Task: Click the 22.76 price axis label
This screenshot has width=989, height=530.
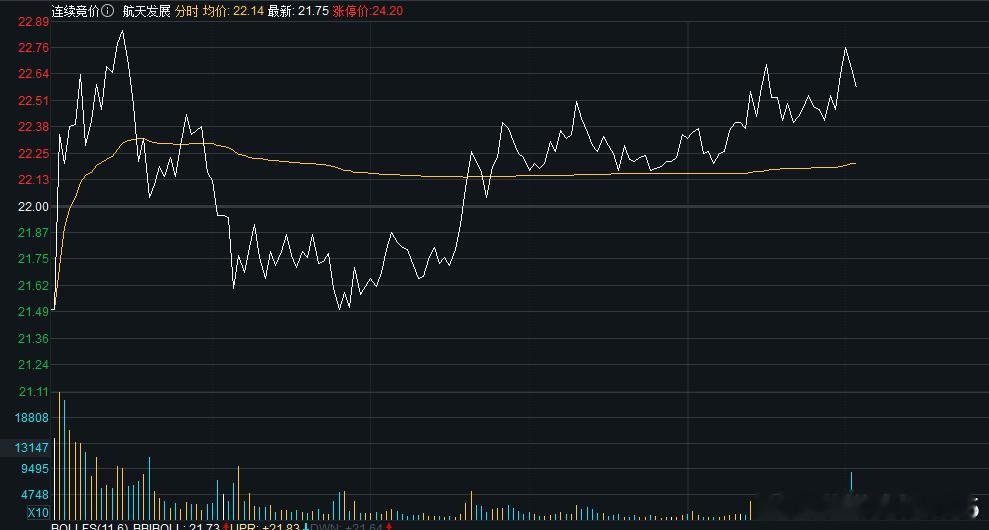Action: pos(33,48)
